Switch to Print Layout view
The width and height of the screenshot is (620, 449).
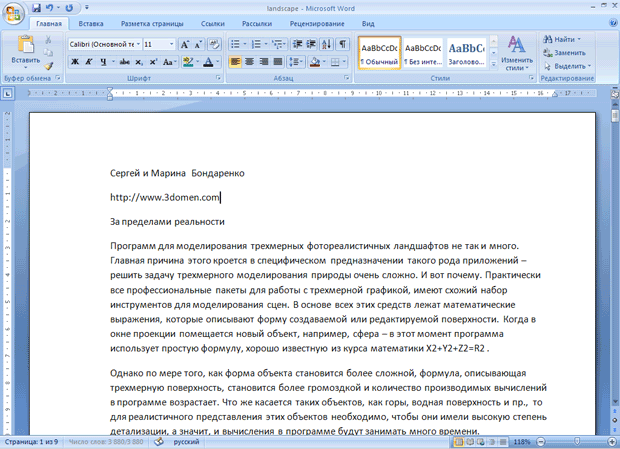tap(459, 442)
